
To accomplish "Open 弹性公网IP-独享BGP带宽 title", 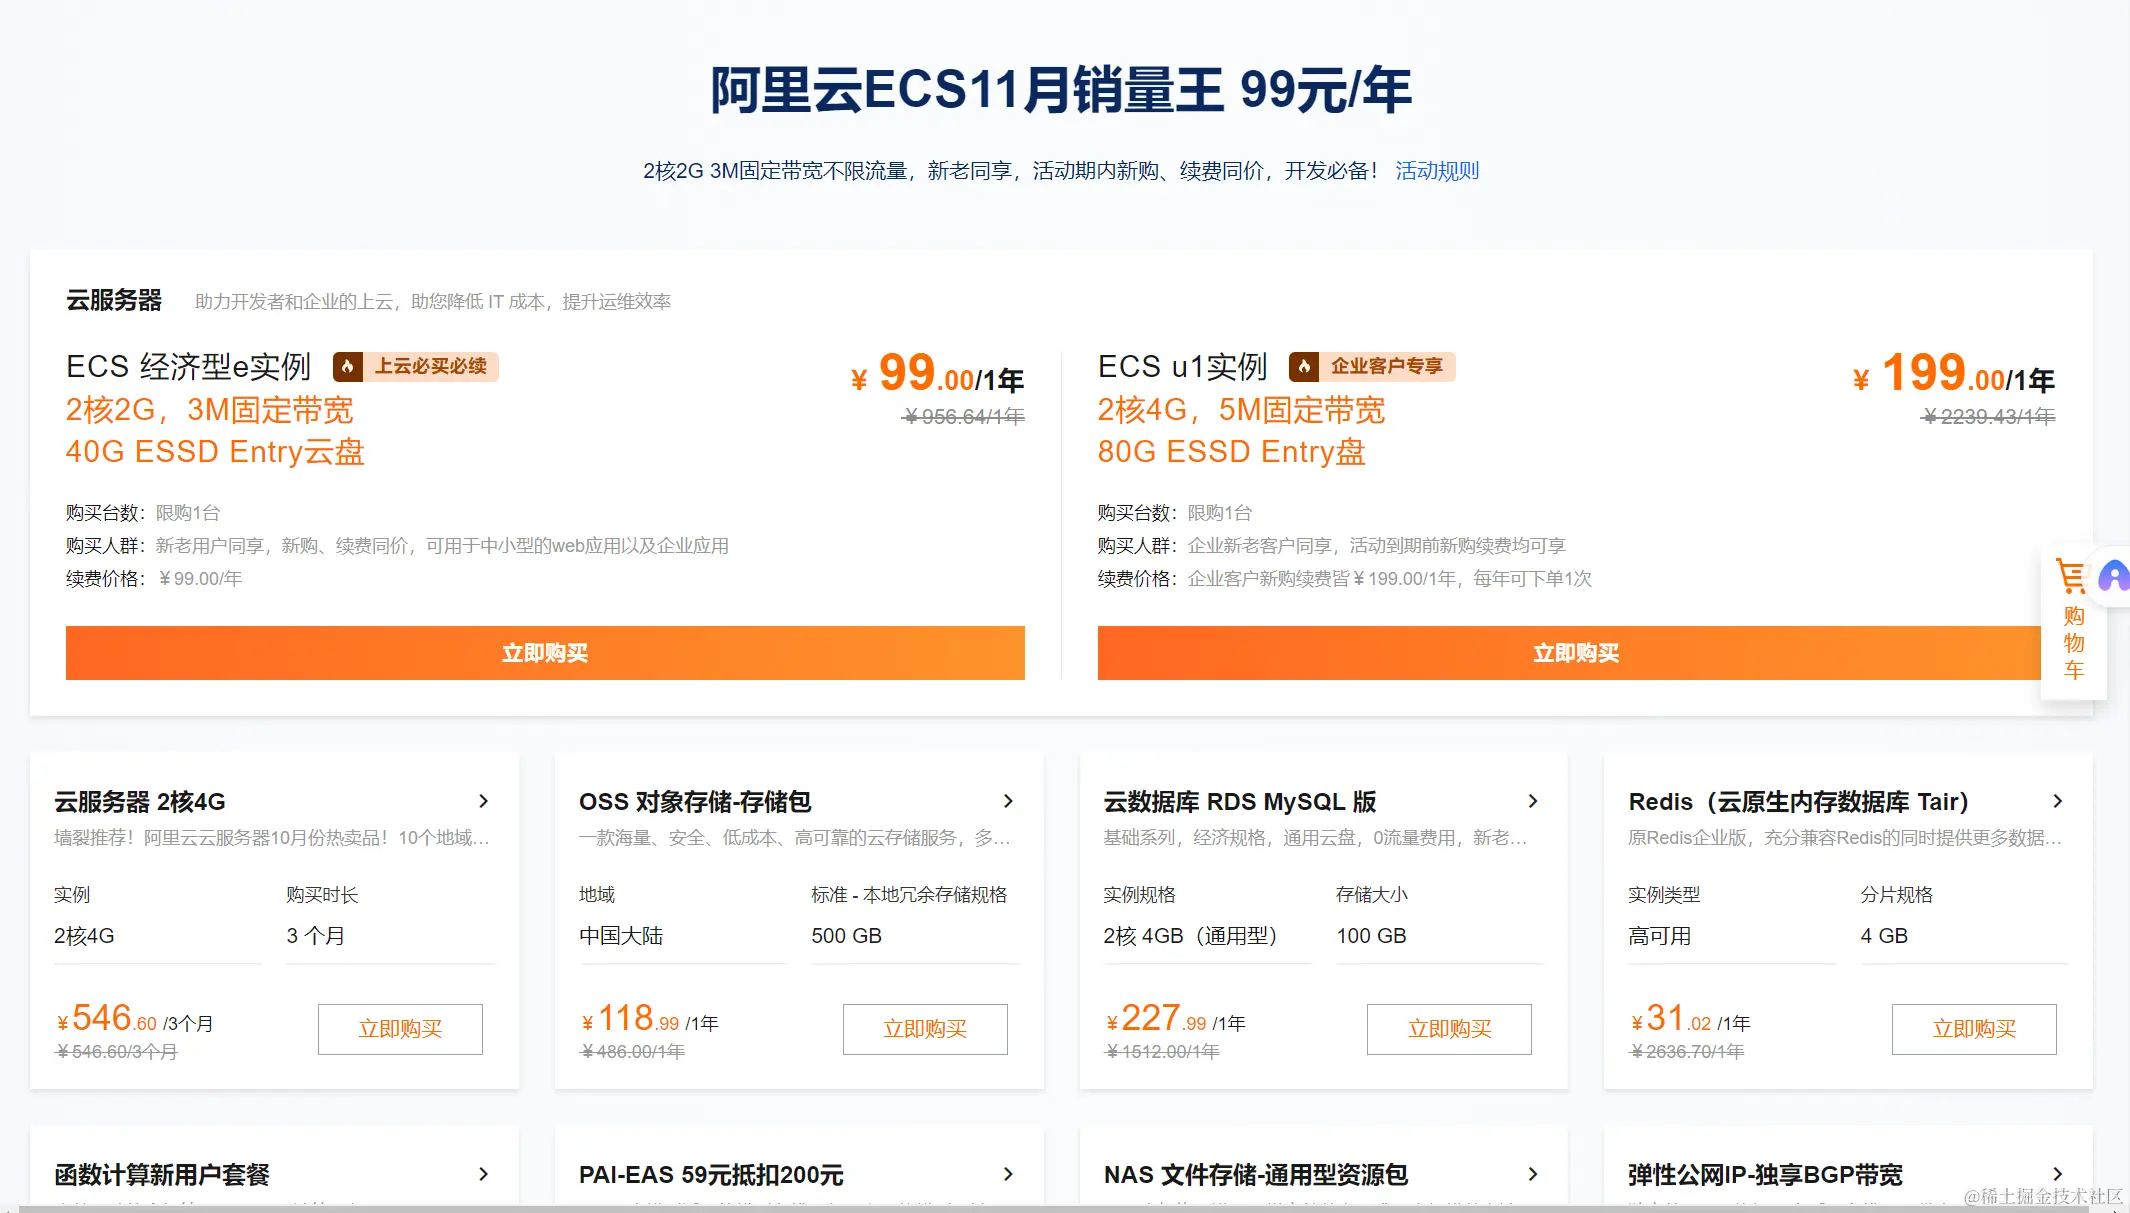I will 1765,1175.
